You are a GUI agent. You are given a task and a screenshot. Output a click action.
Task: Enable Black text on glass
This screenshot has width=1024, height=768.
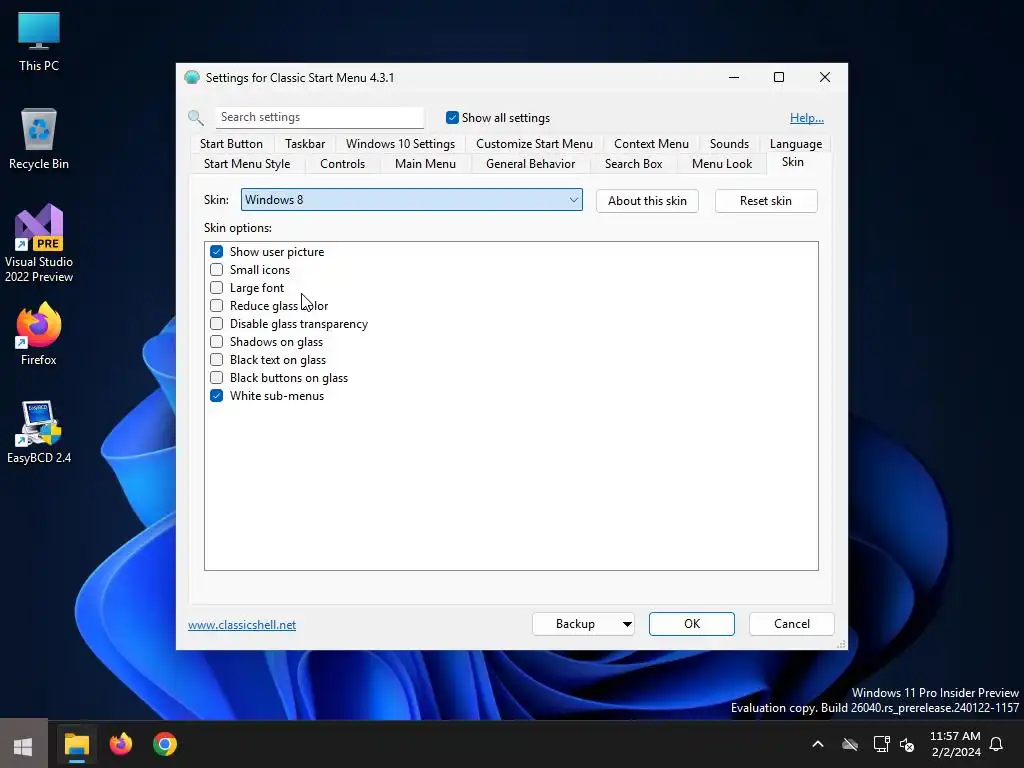click(x=217, y=360)
